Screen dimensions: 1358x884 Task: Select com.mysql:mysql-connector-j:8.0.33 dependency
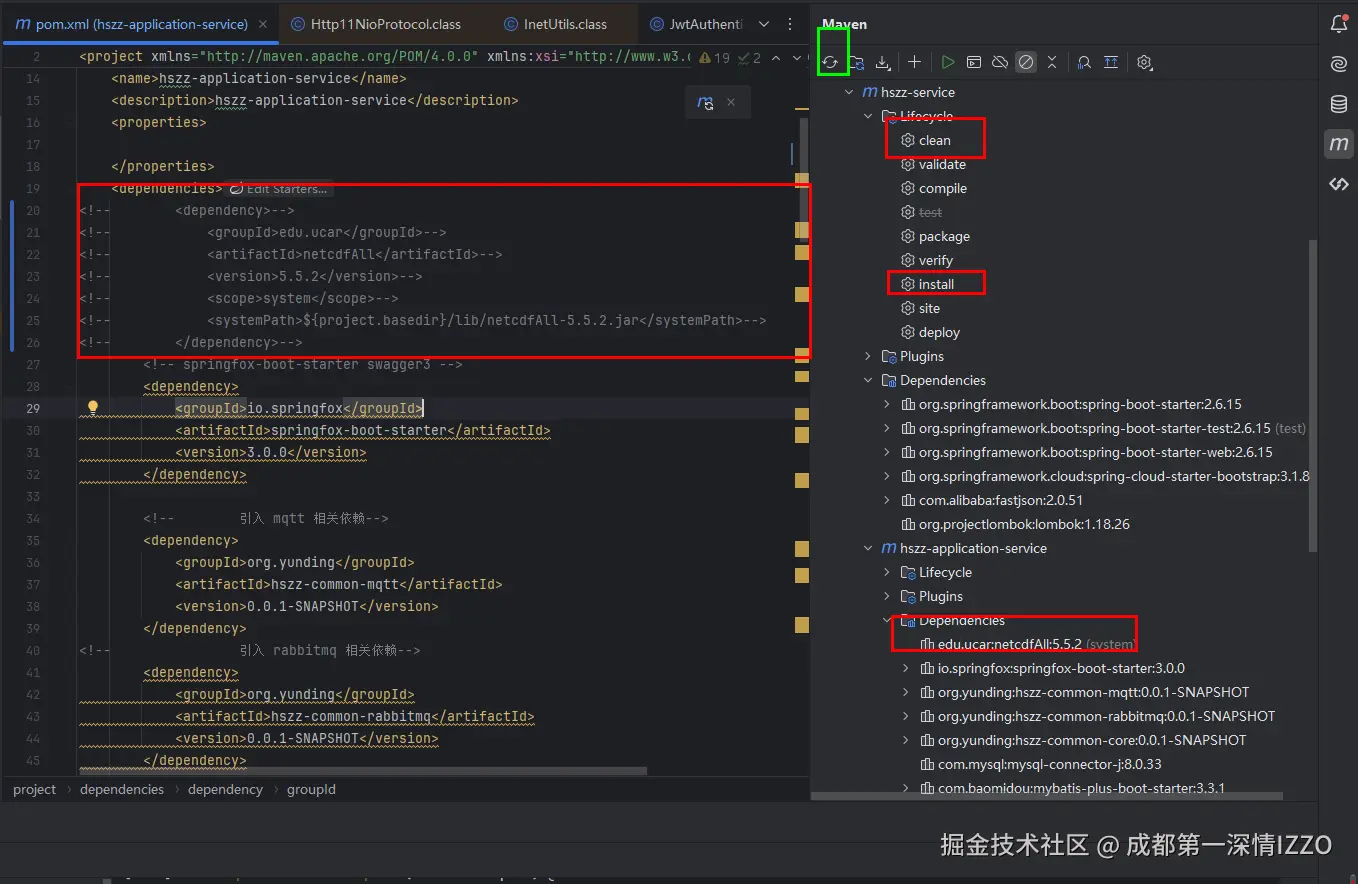point(1049,764)
